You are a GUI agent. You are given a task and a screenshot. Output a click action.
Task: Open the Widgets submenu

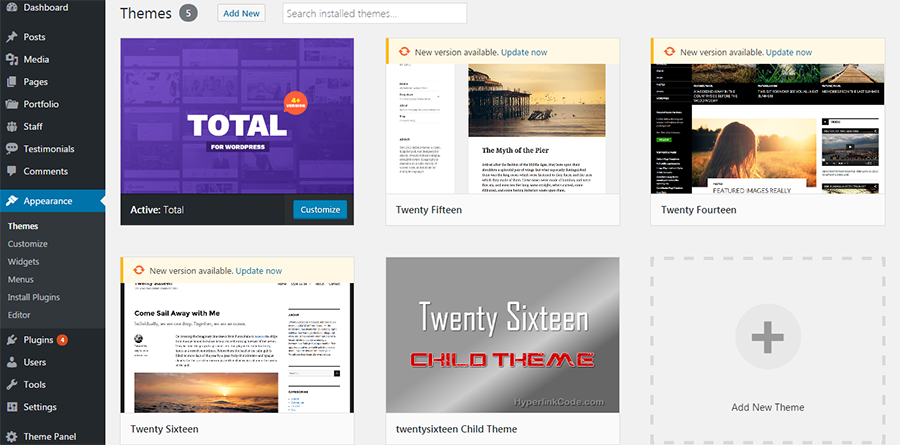point(24,262)
